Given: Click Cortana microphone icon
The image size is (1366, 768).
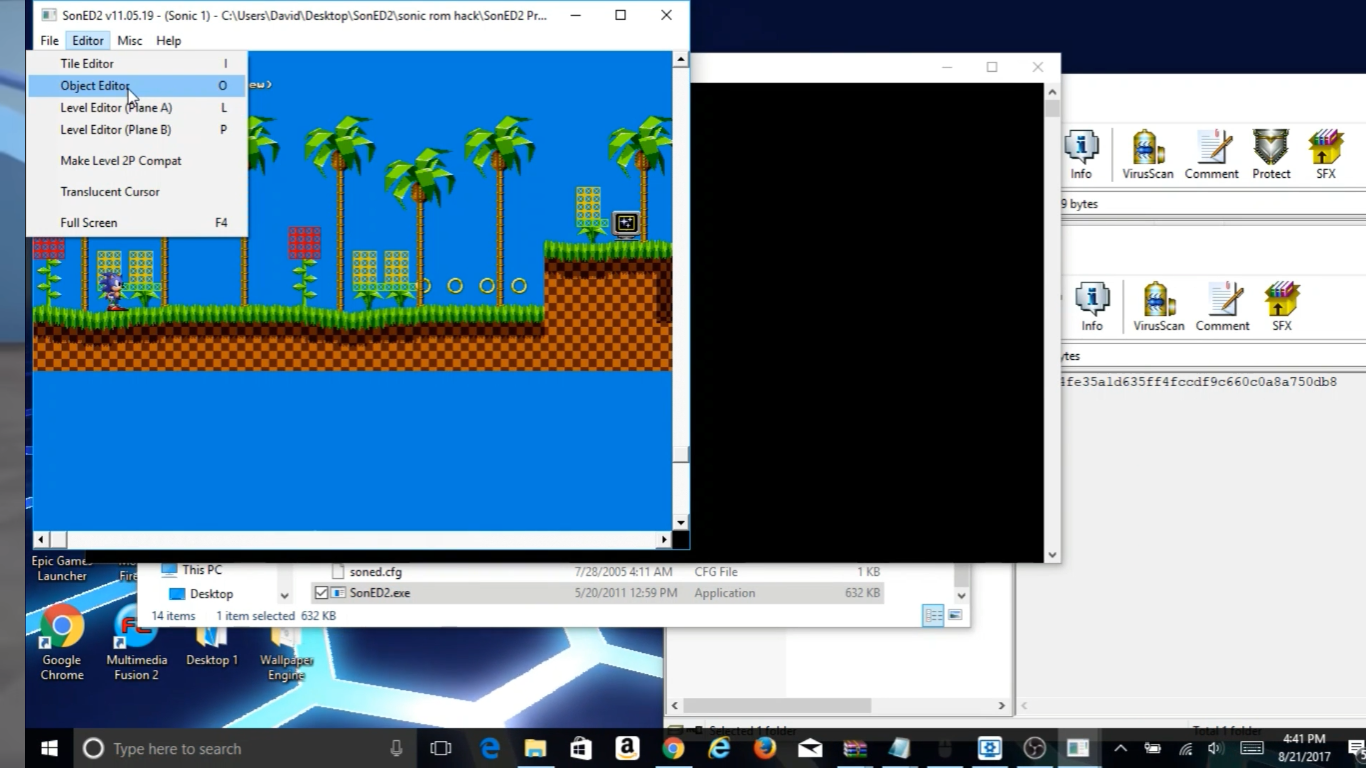Looking at the screenshot, I should pos(396,748).
